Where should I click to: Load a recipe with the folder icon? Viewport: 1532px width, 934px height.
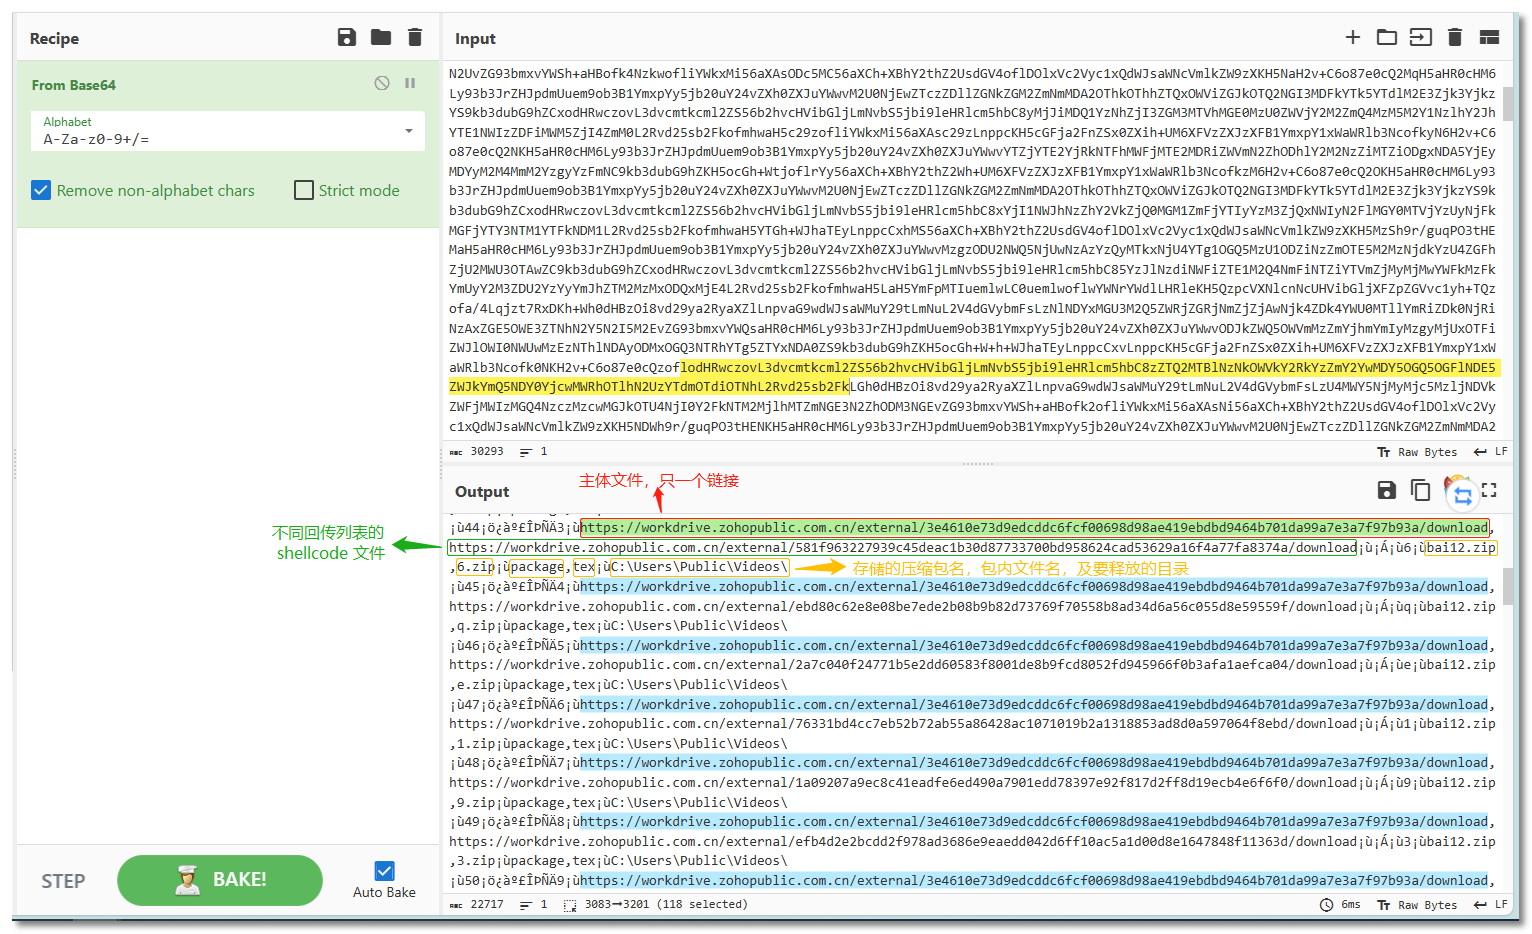click(x=381, y=38)
